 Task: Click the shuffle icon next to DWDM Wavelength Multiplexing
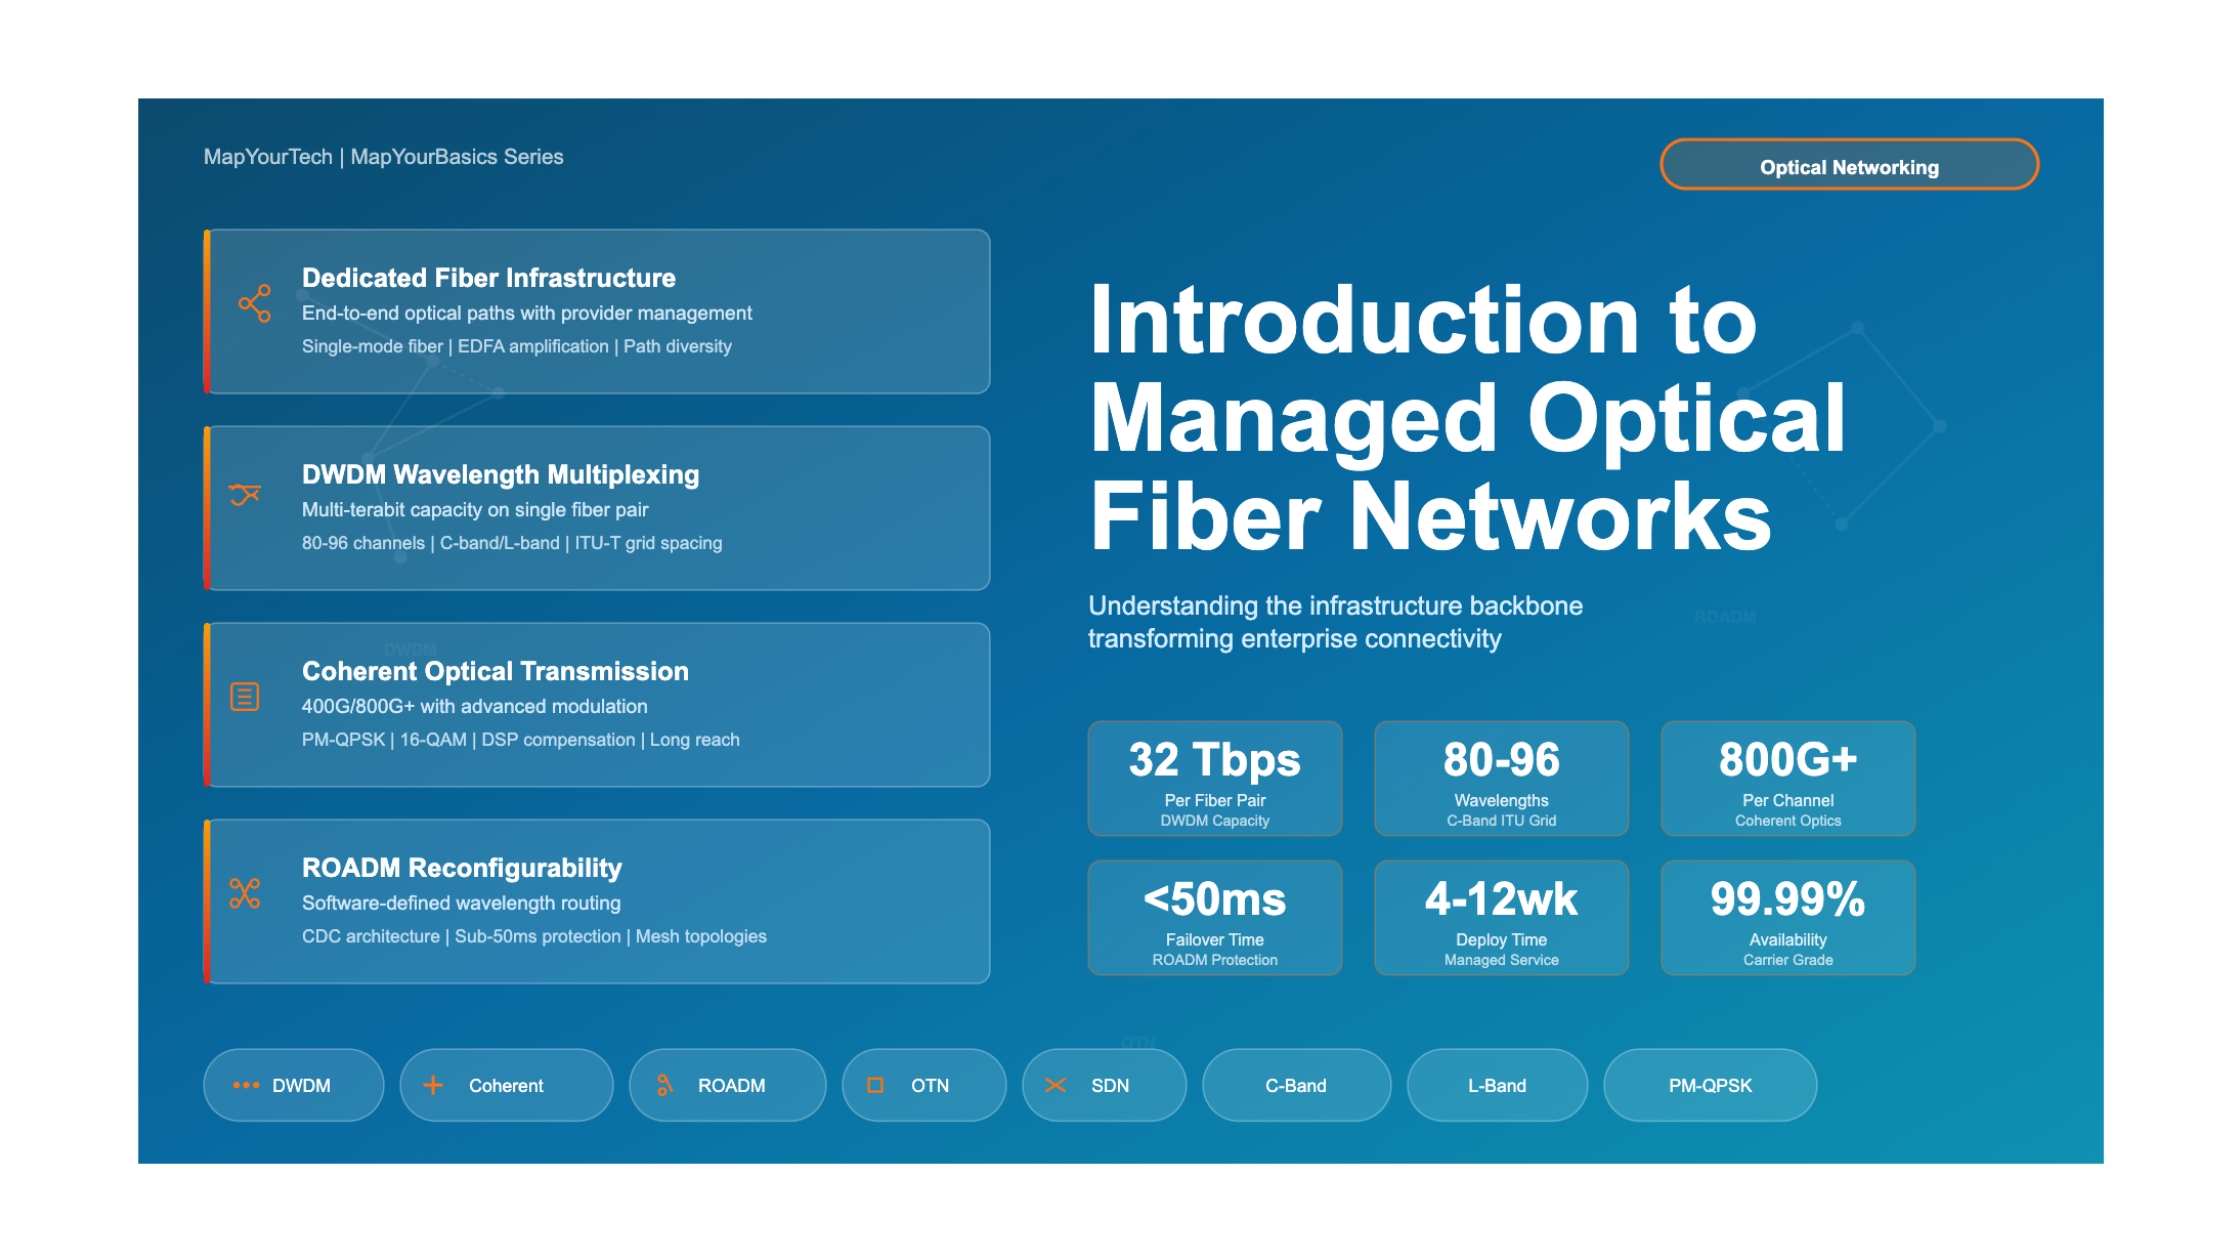tap(245, 494)
